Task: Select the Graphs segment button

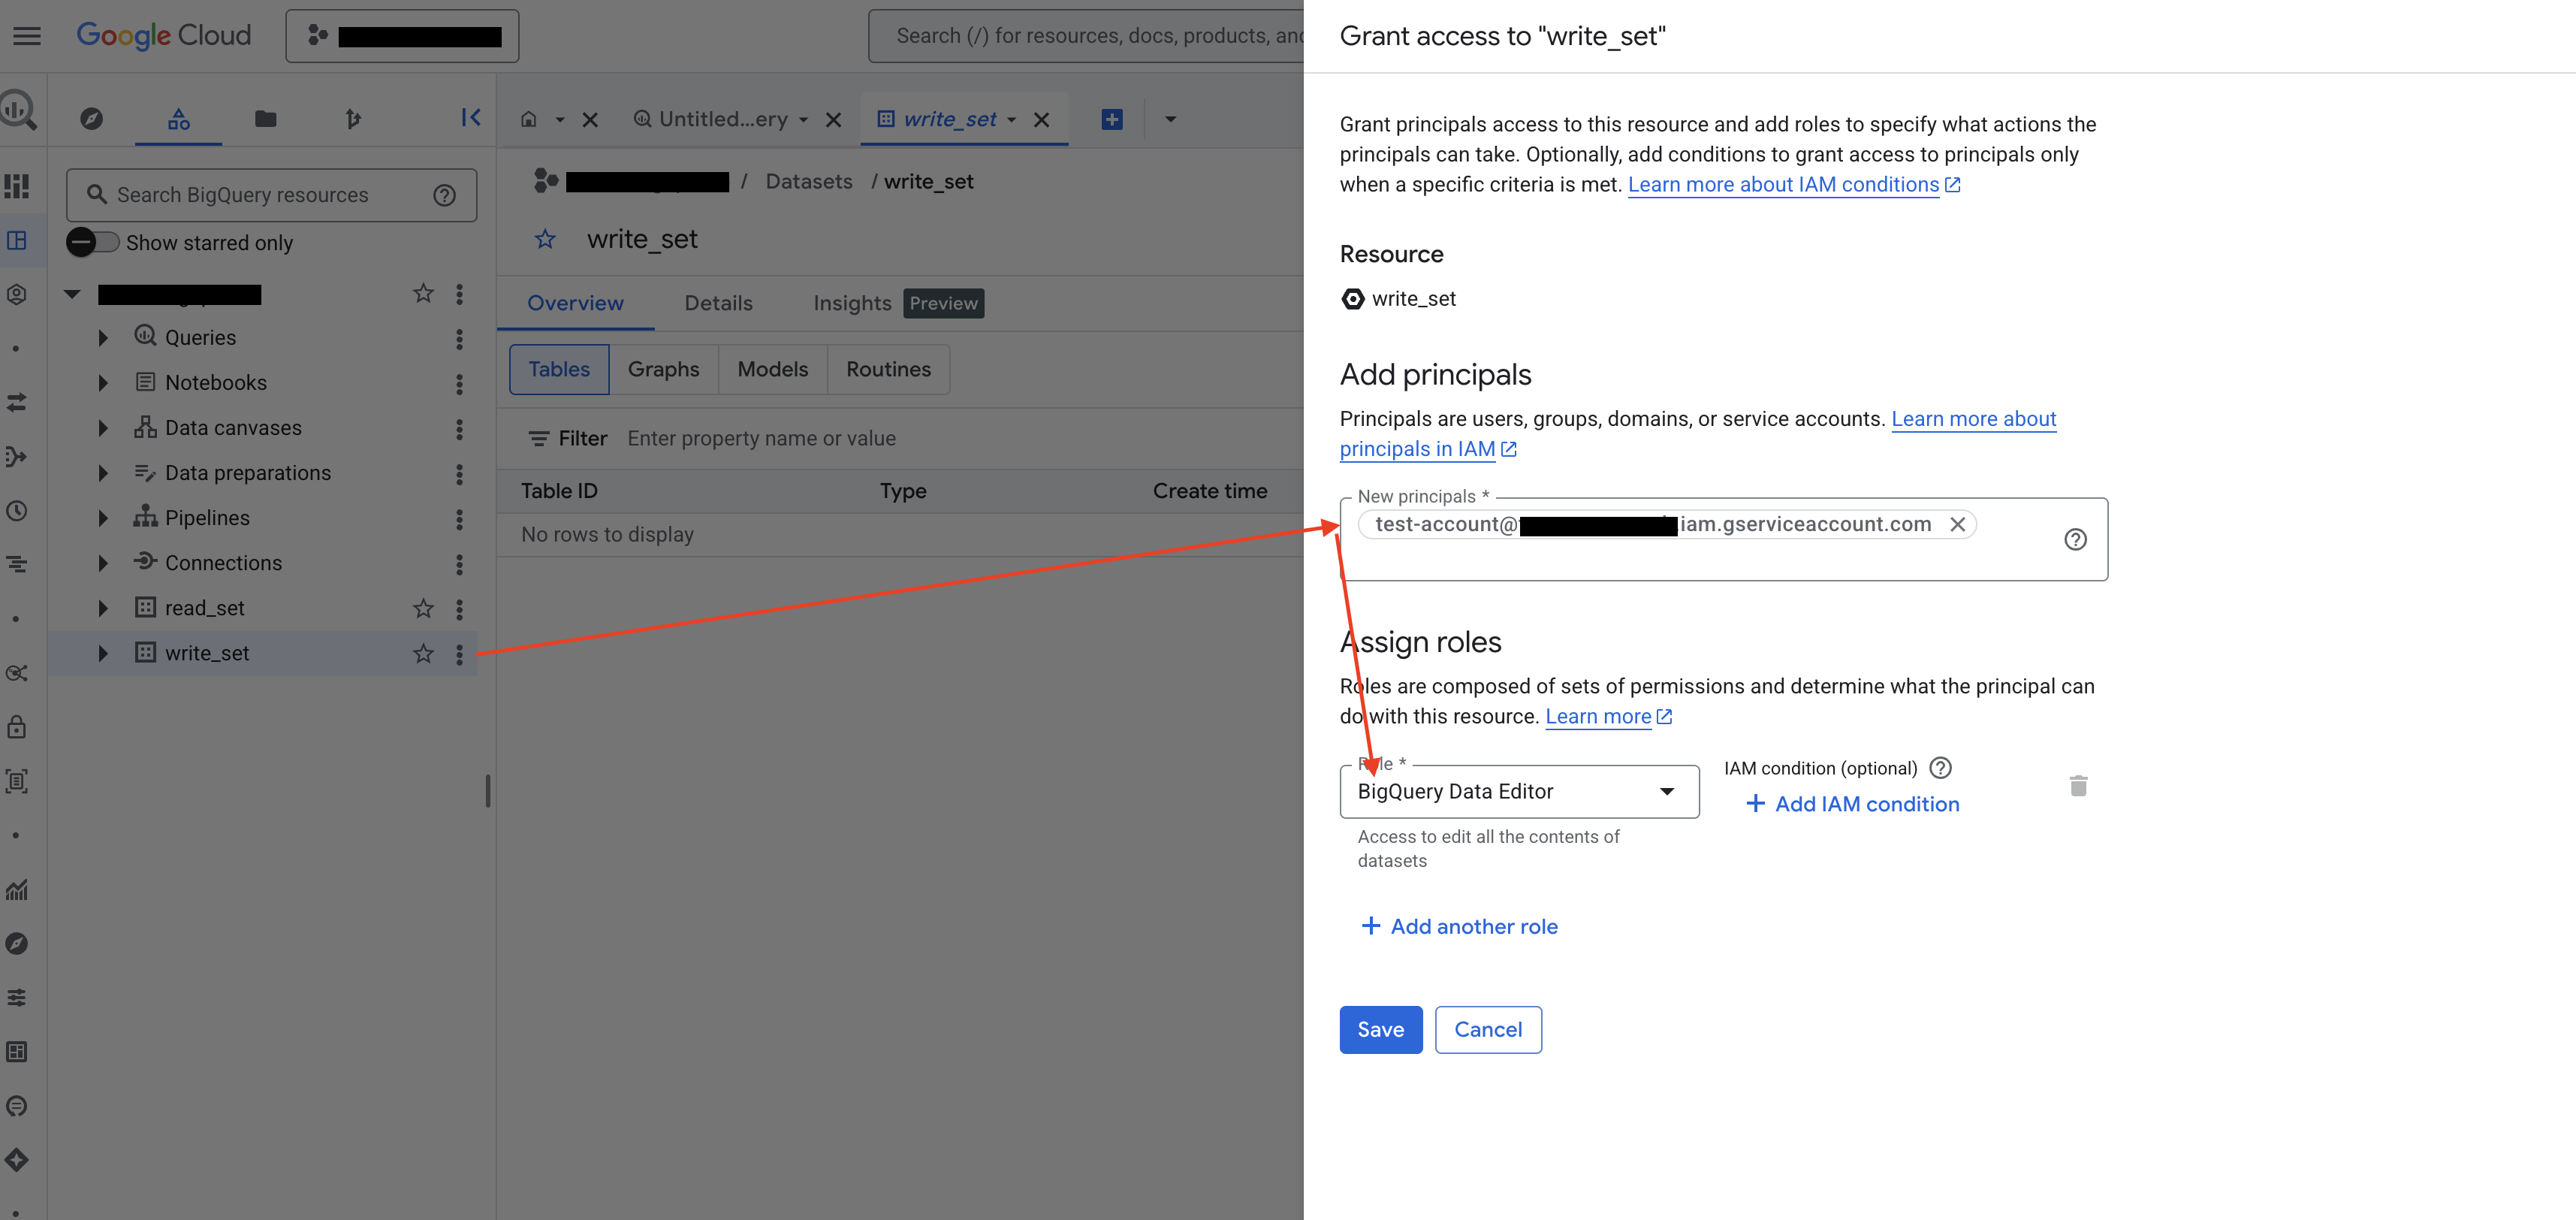Action: tap(663, 369)
